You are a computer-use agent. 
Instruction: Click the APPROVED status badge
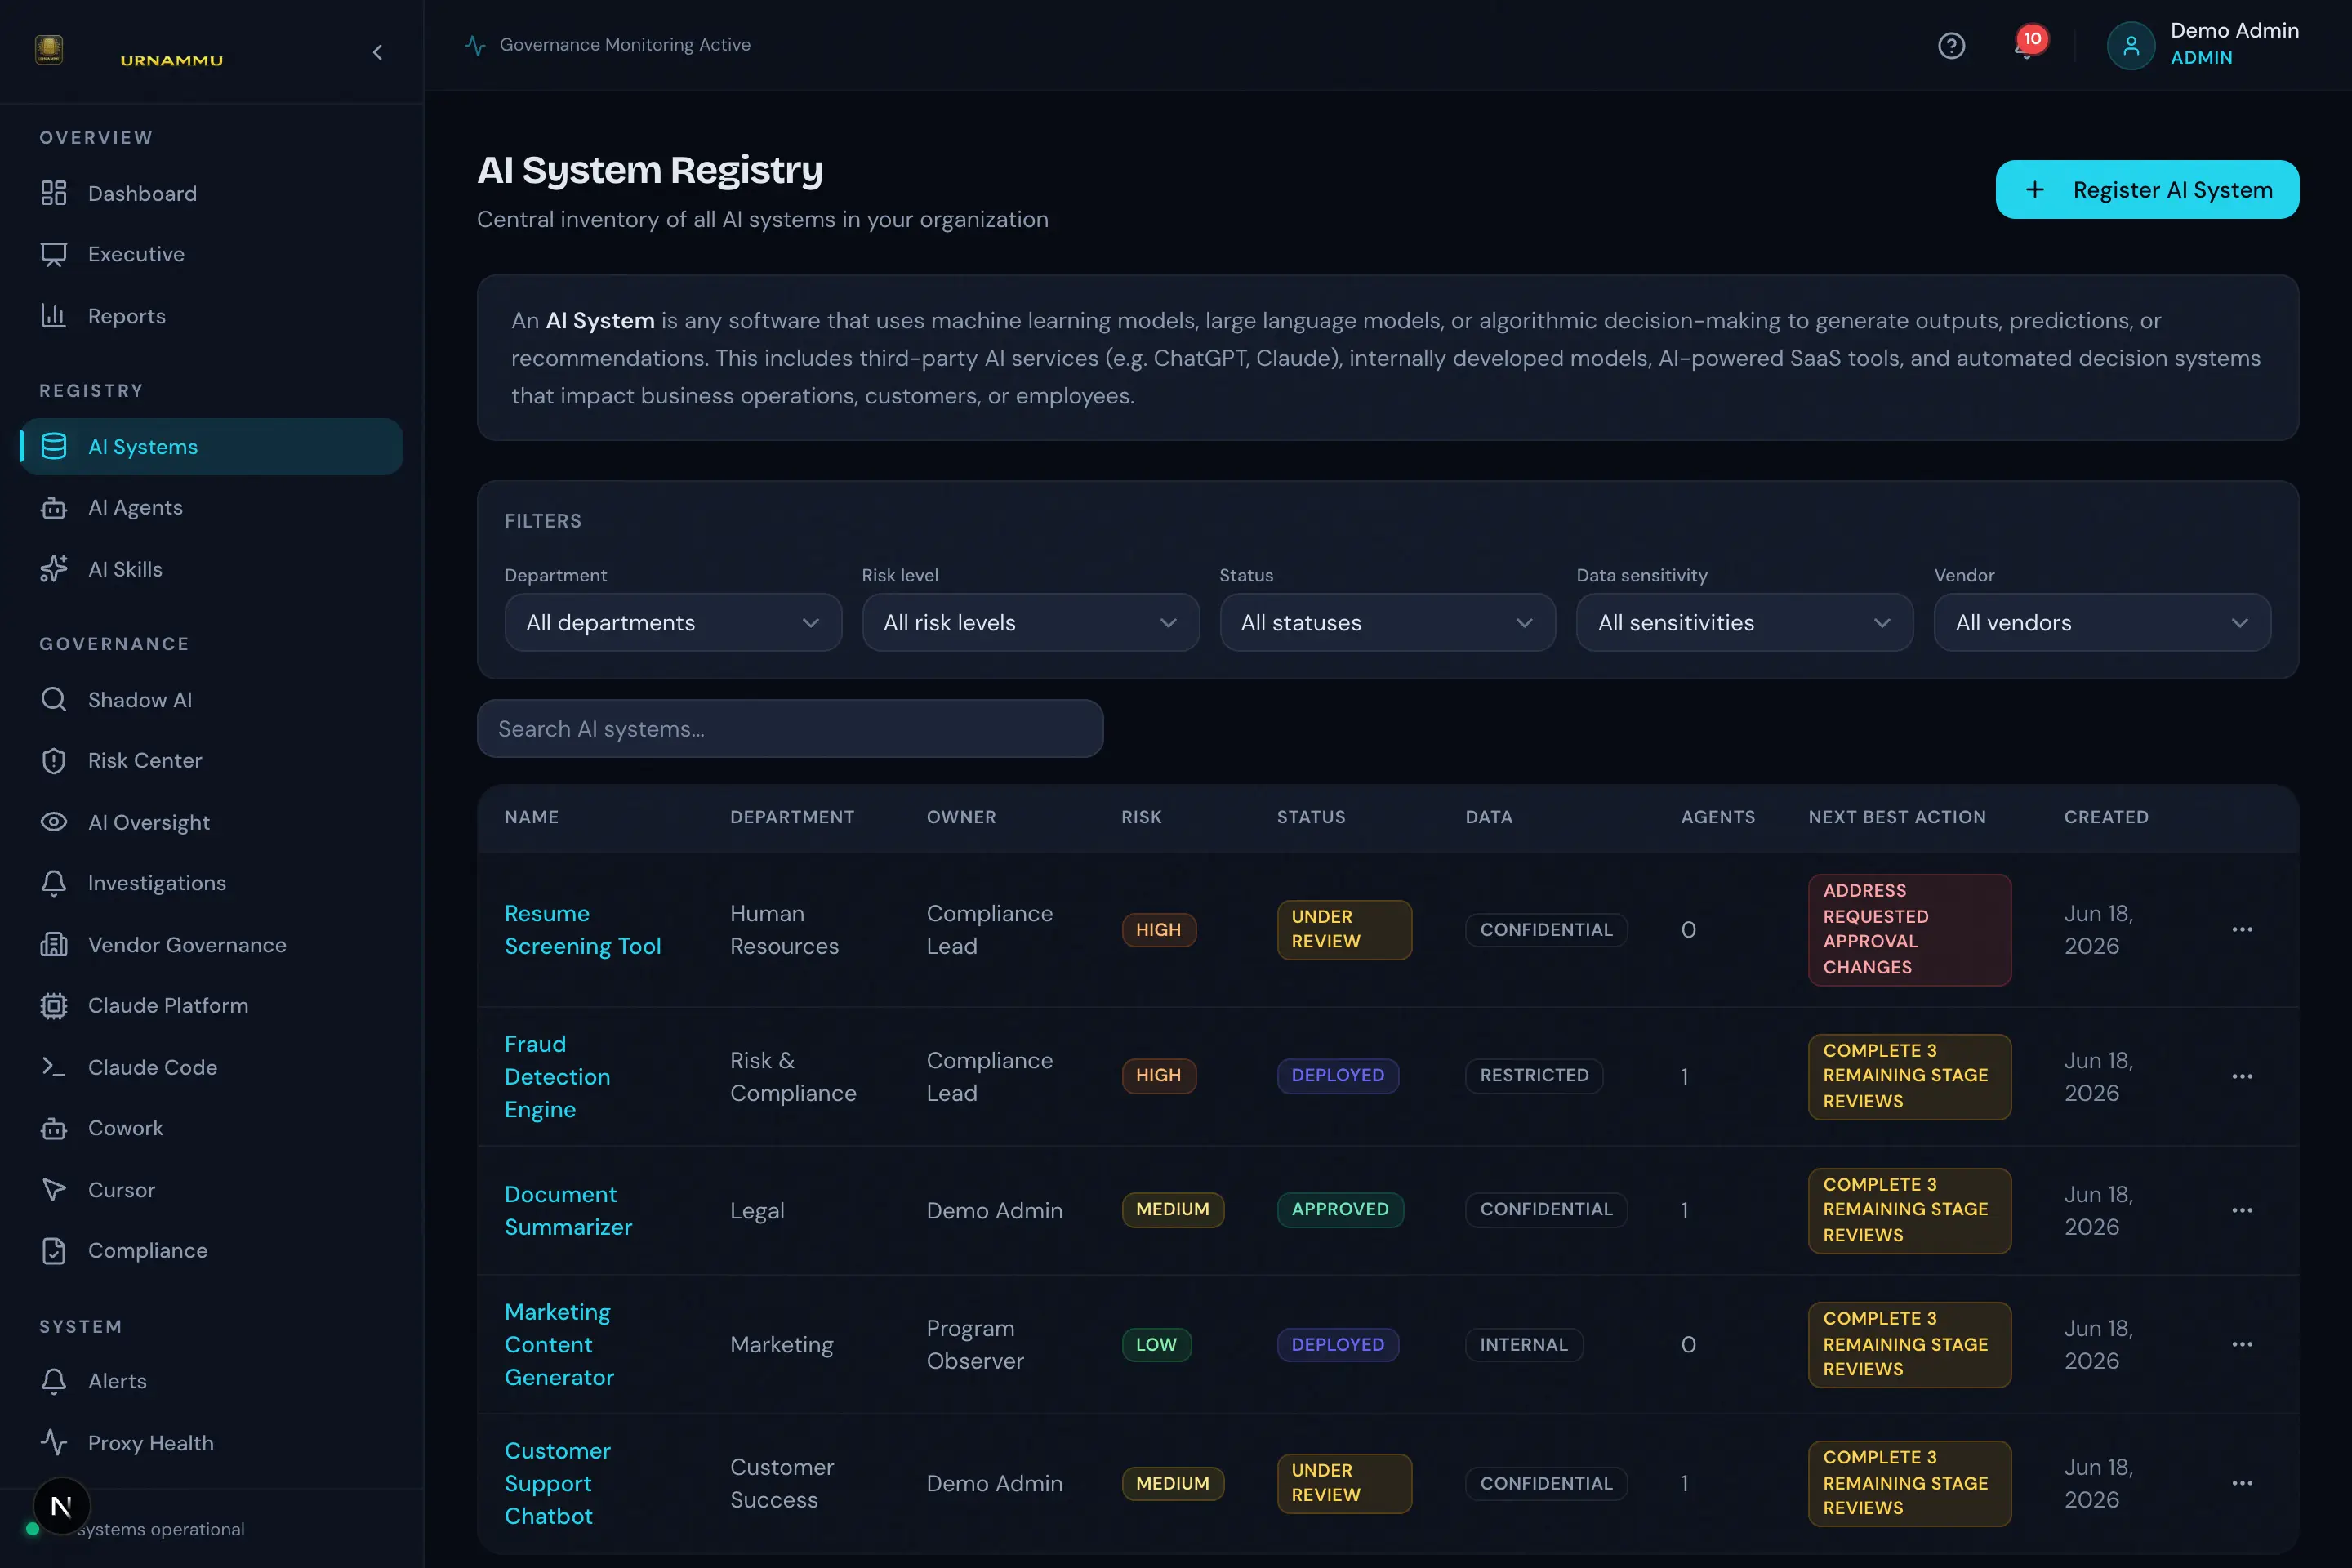1339,1210
